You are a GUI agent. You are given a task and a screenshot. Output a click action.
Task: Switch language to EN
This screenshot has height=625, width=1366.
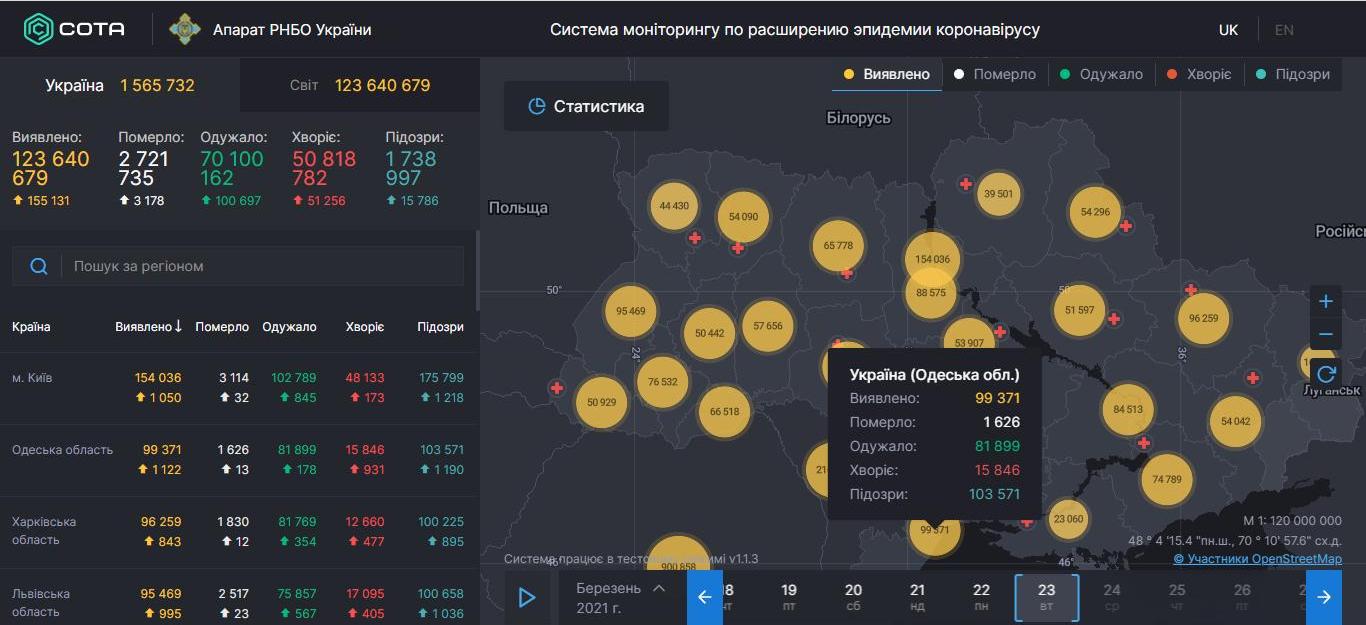(1284, 30)
